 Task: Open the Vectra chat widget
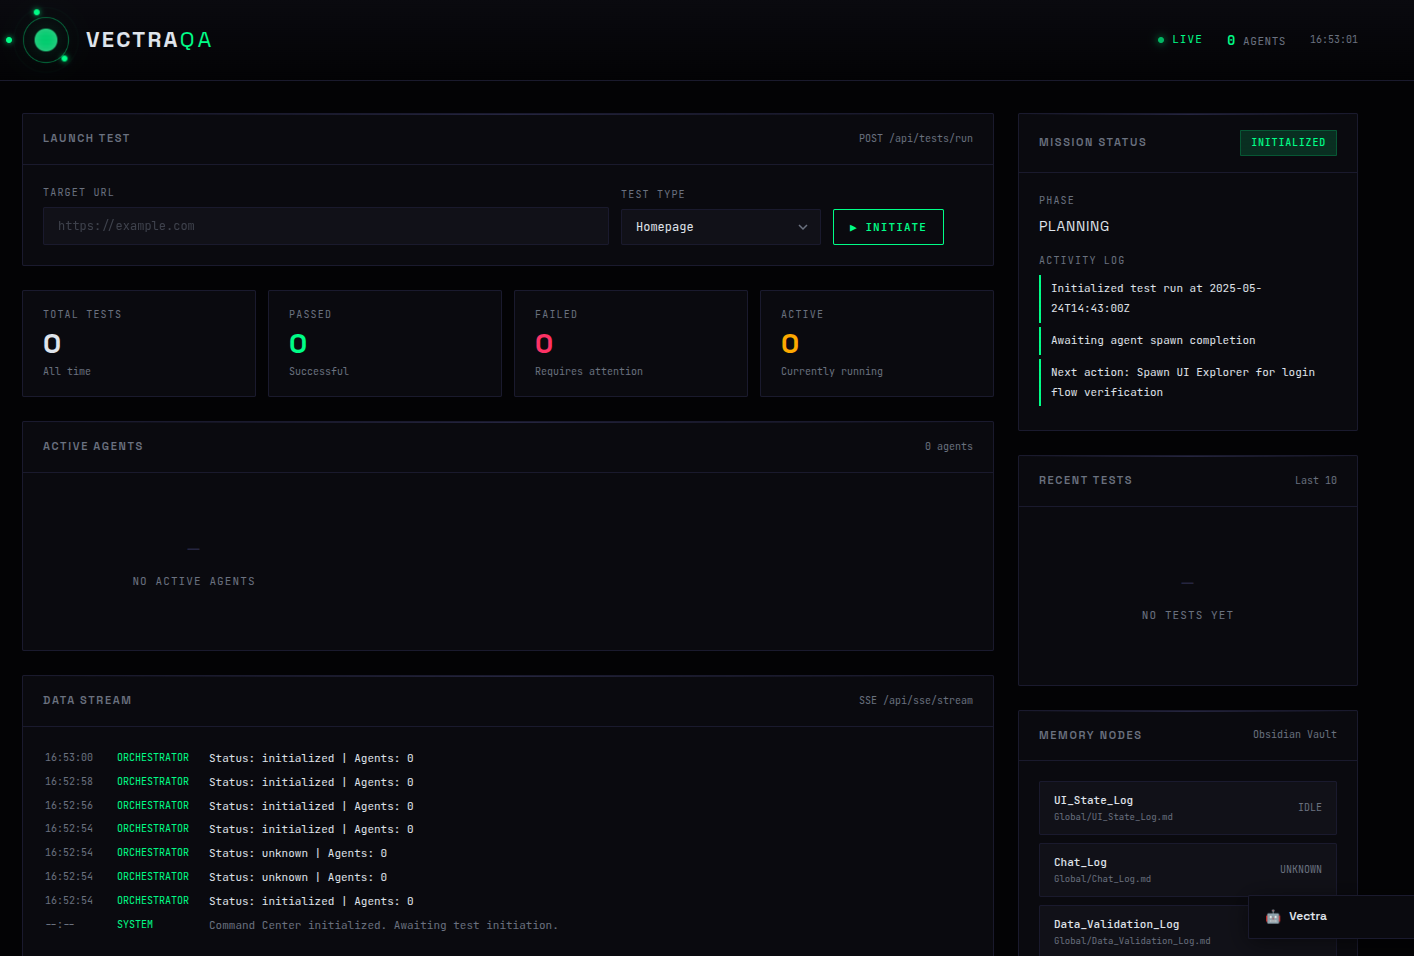(x=1331, y=917)
